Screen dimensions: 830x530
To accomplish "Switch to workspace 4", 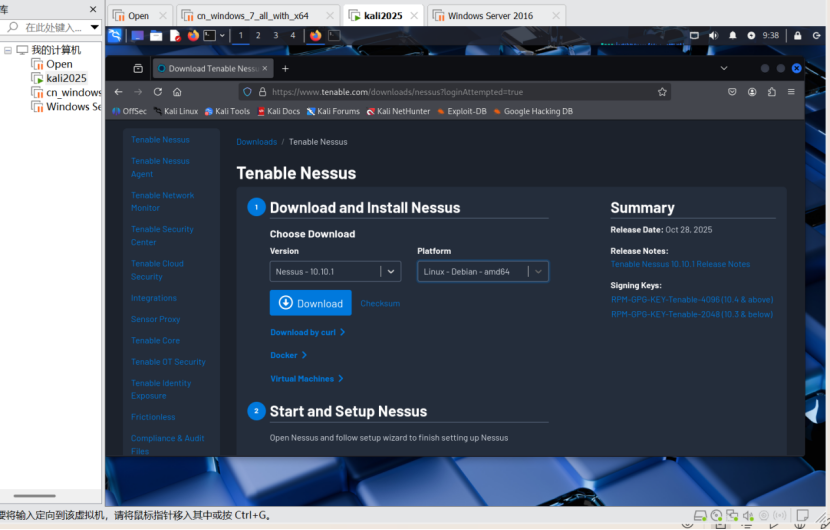I will pyautogui.click(x=293, y=35).
